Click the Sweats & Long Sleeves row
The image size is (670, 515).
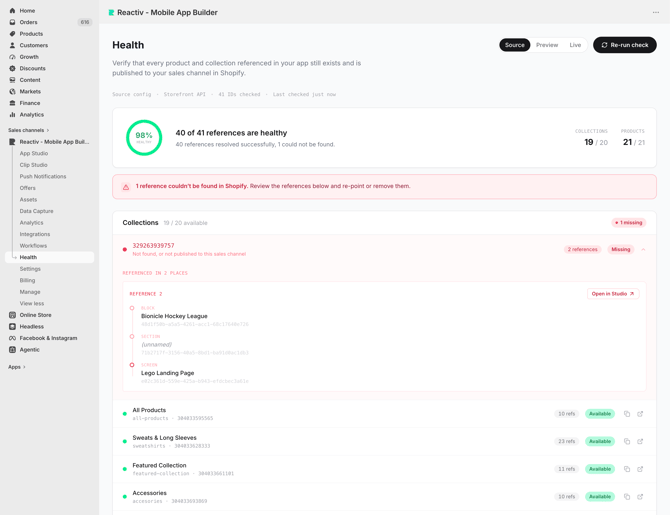coord(384,441)
